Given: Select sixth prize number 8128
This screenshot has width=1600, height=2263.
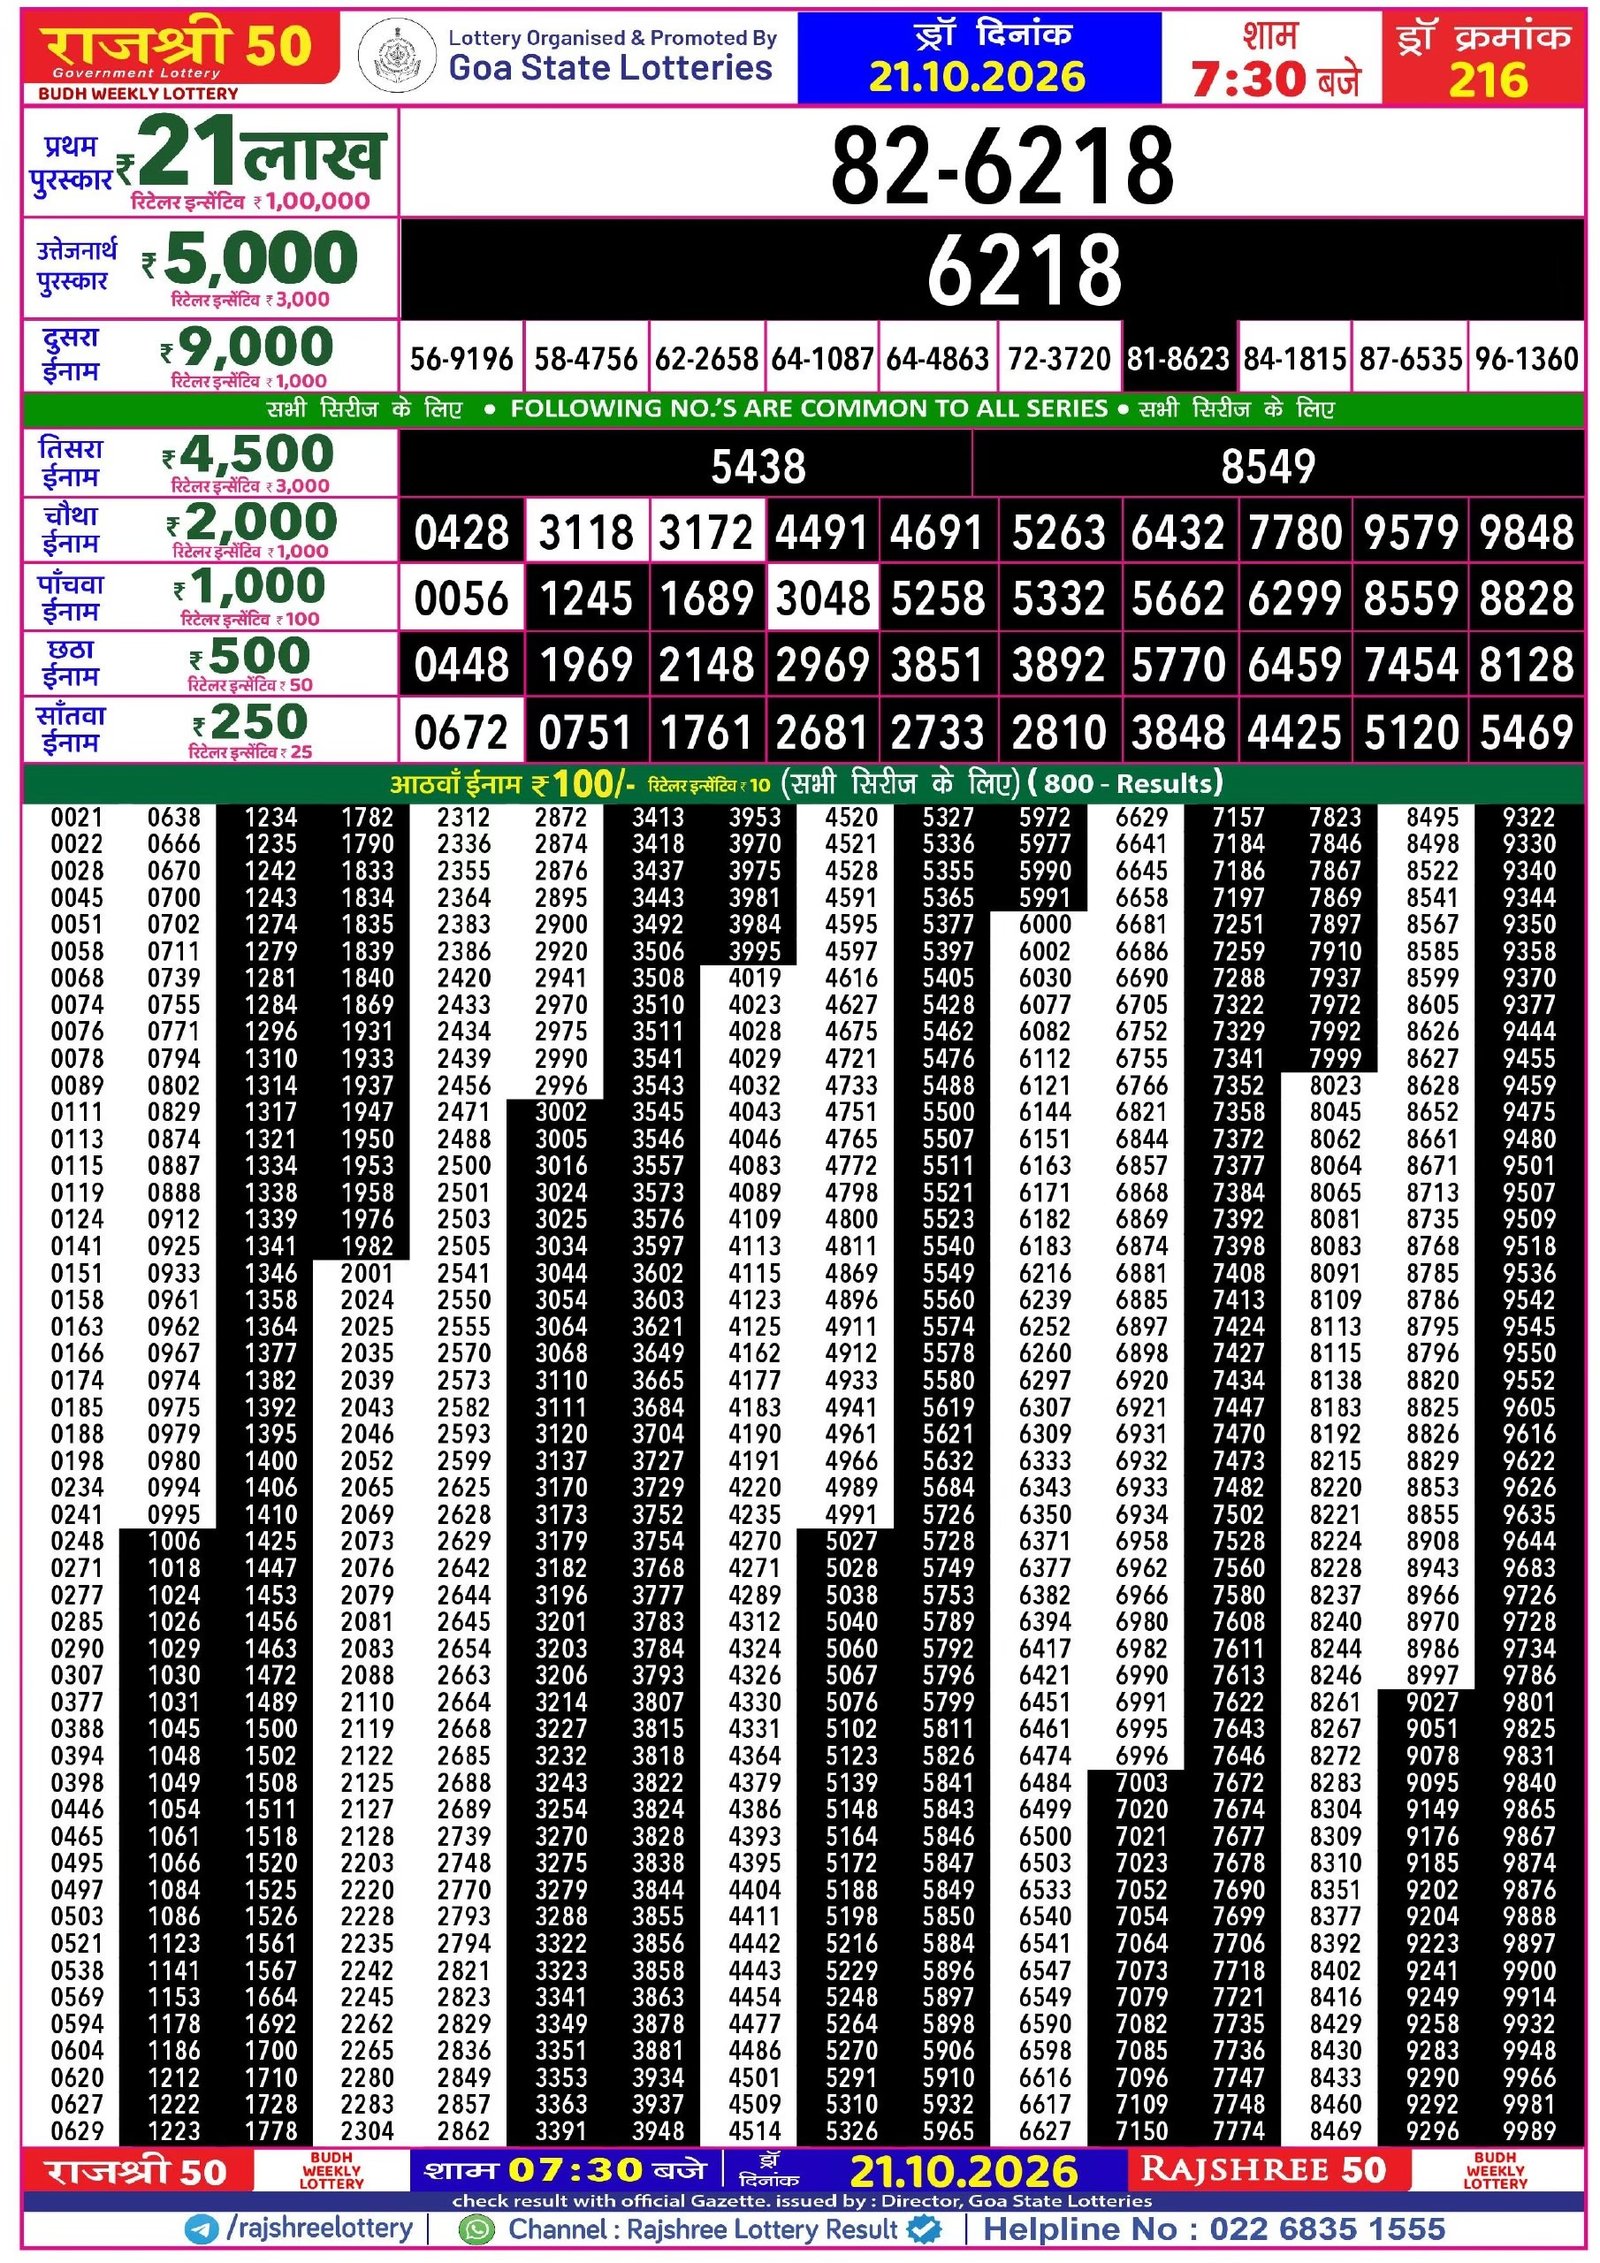Looking at the screenshot, I should [x=1526, y=665].
